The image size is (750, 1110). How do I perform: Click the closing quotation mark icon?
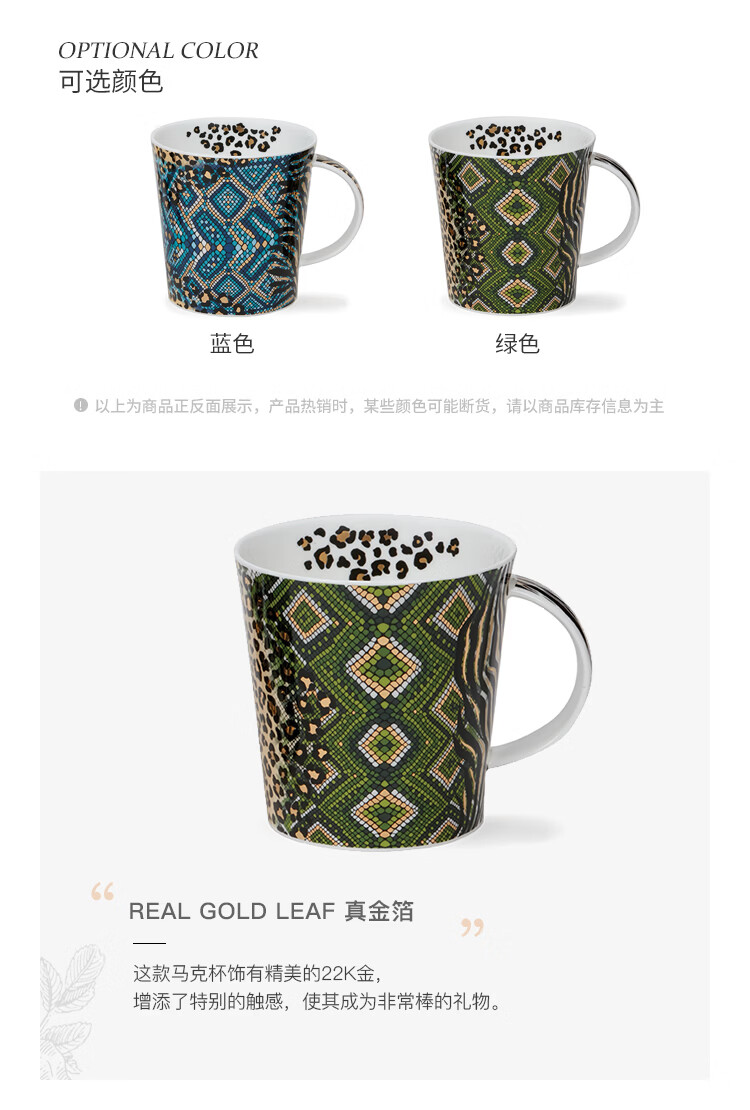(x=472, y=927)
